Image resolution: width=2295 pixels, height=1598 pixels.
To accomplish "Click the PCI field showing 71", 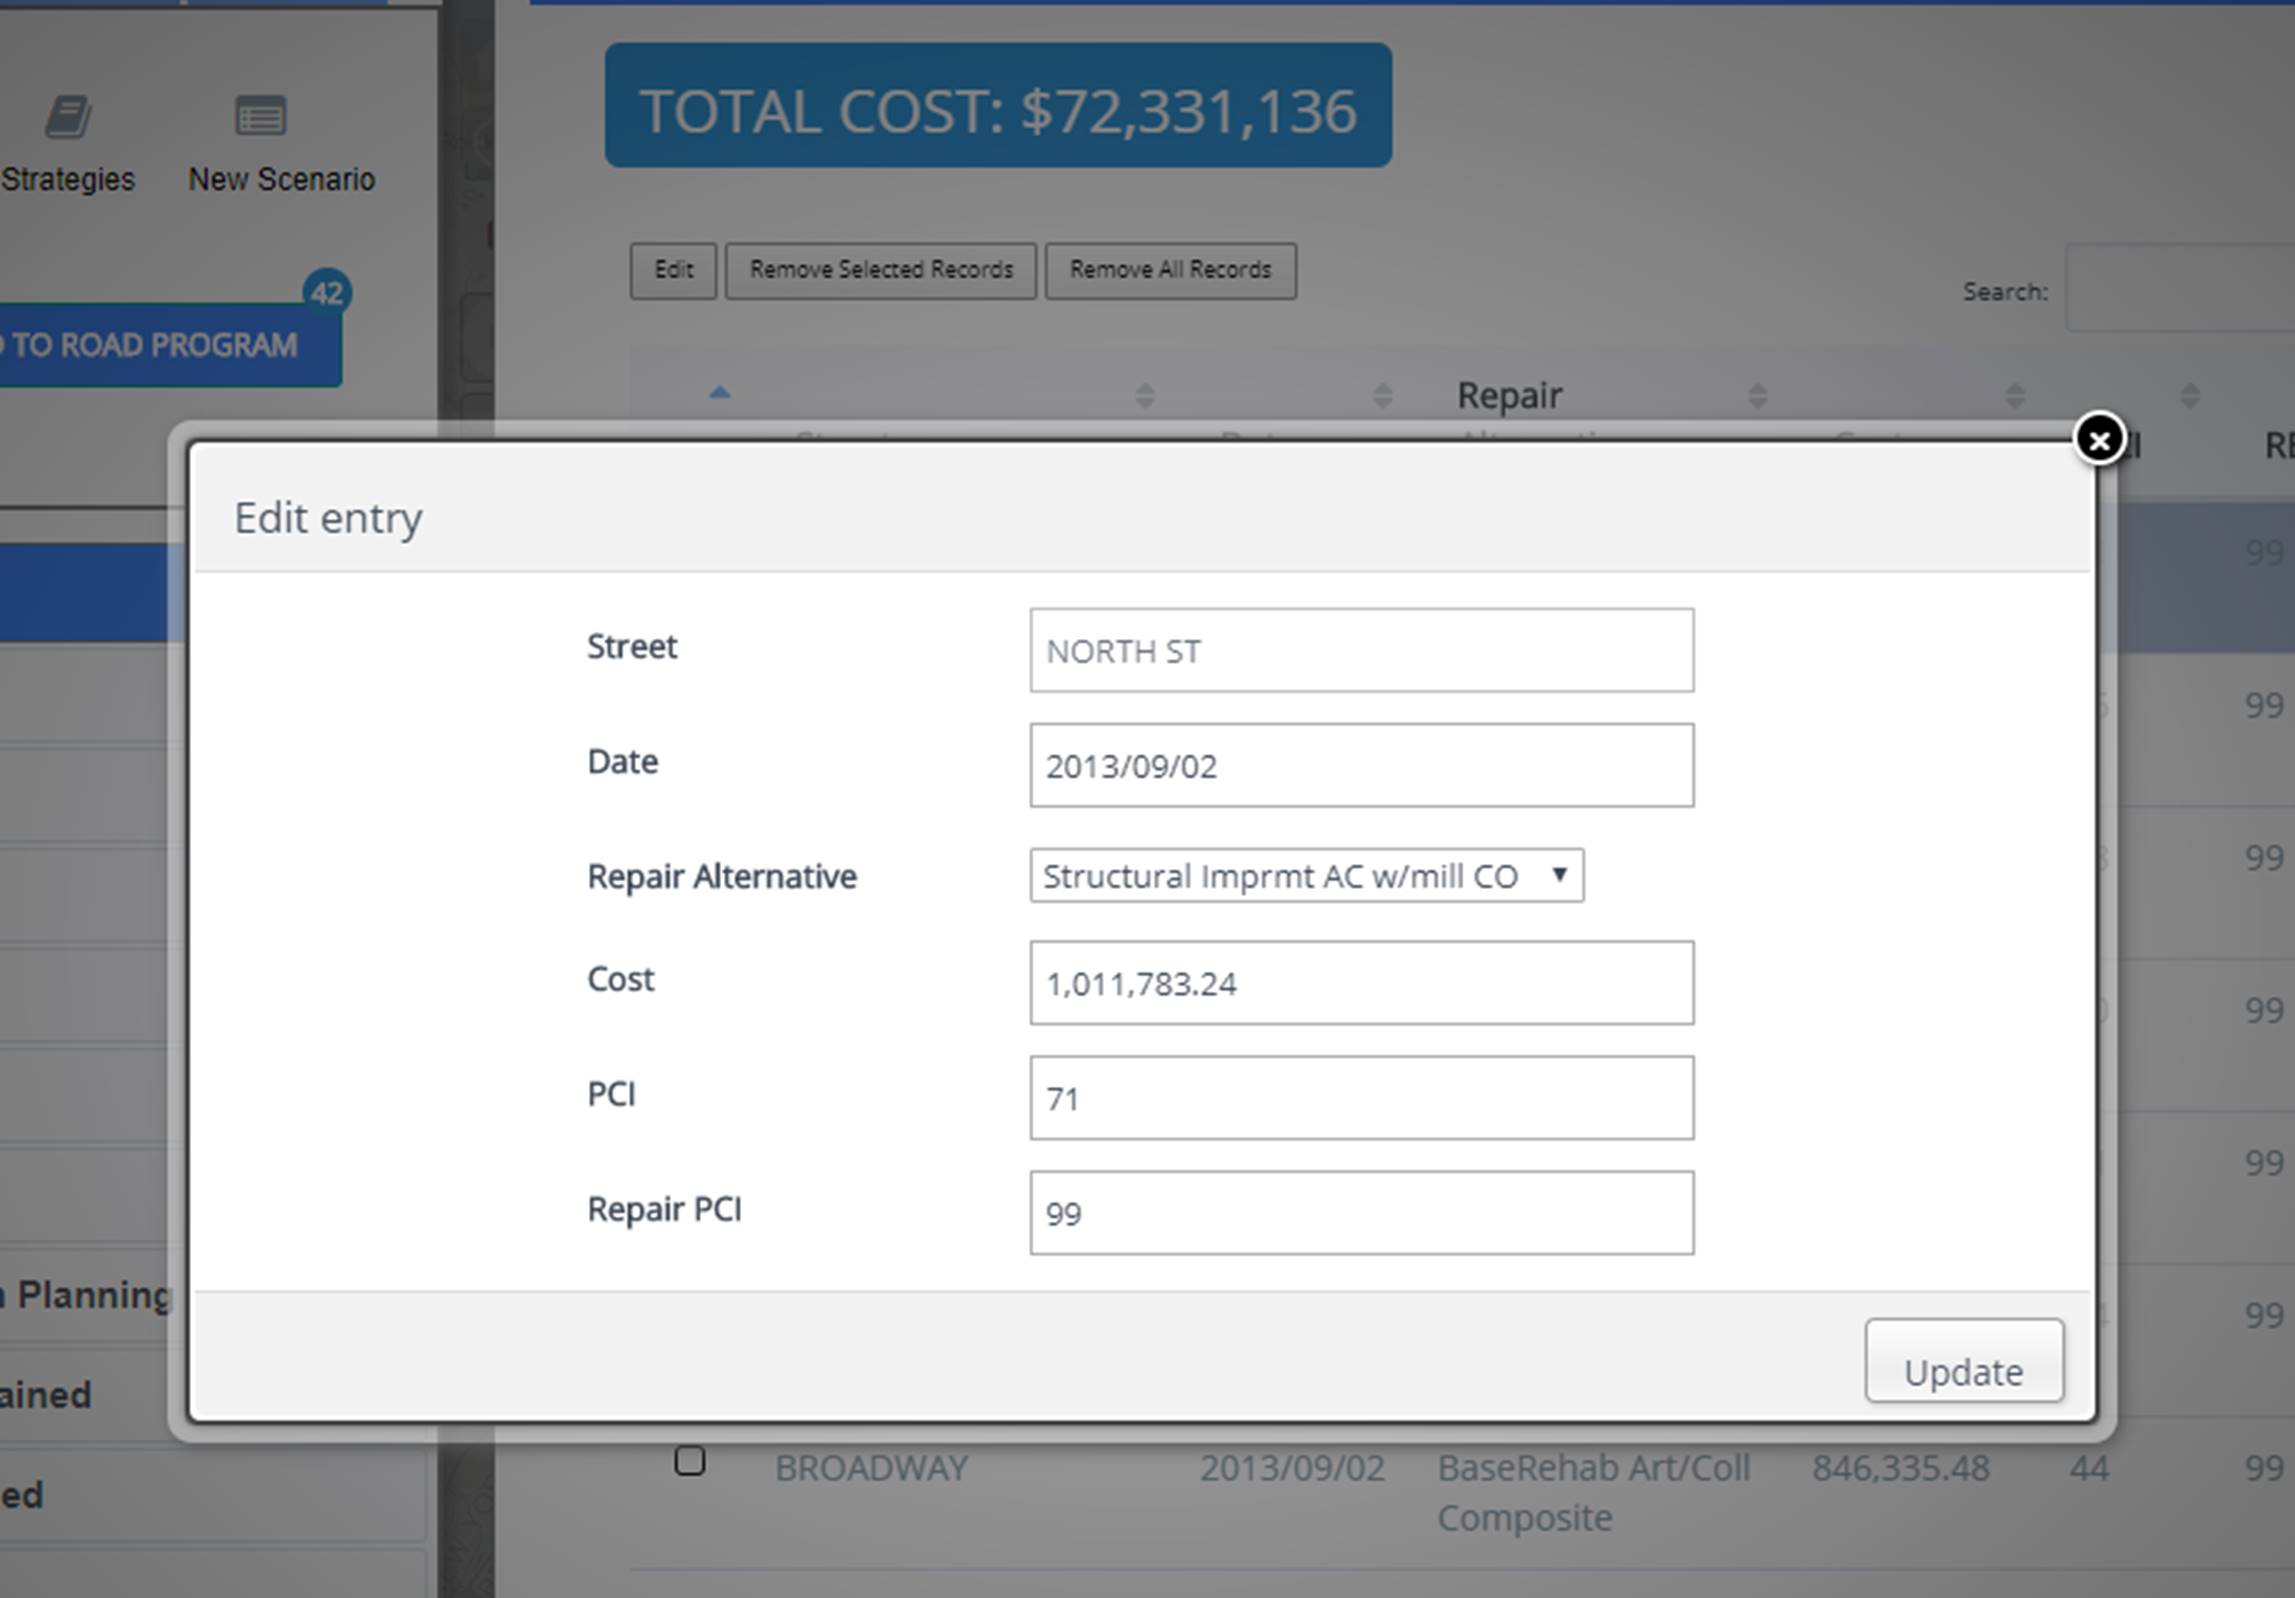I will point(1361,1098).
